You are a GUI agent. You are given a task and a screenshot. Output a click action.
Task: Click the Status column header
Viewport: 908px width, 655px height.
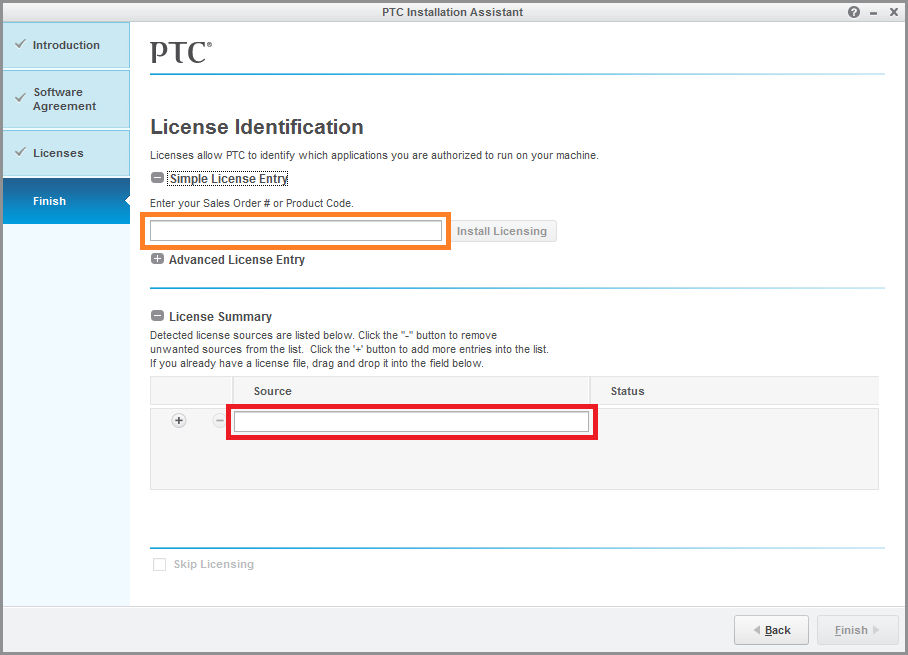click(734, 391)
